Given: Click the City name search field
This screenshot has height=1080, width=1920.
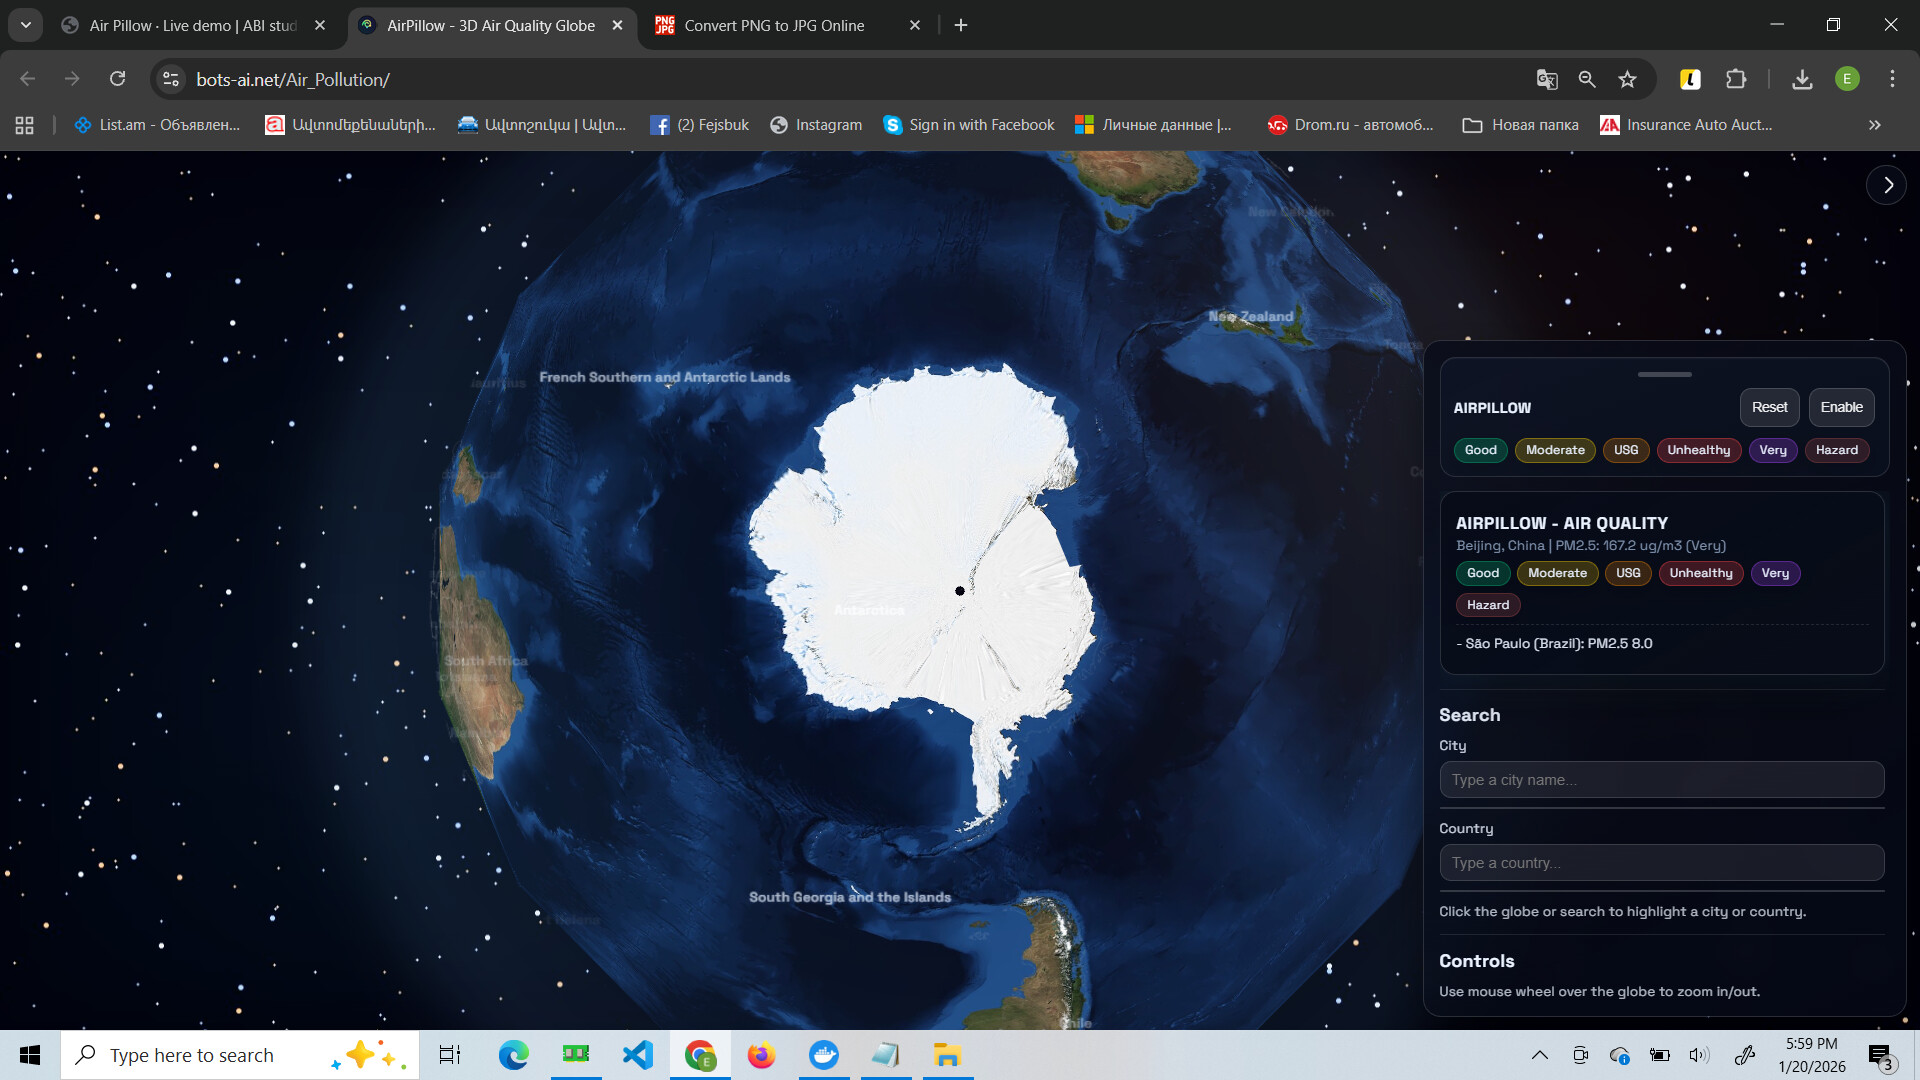Looking at the screenshot, I should coord(1661,780).
